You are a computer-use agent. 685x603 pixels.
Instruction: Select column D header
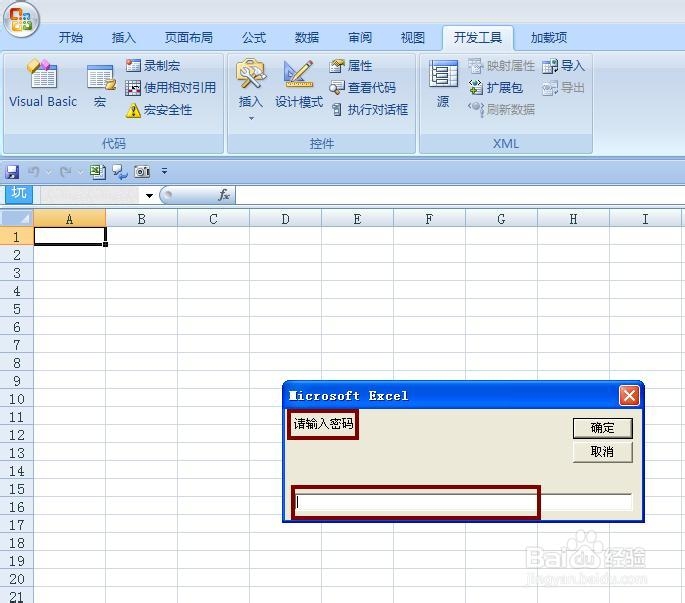(285, 219)
